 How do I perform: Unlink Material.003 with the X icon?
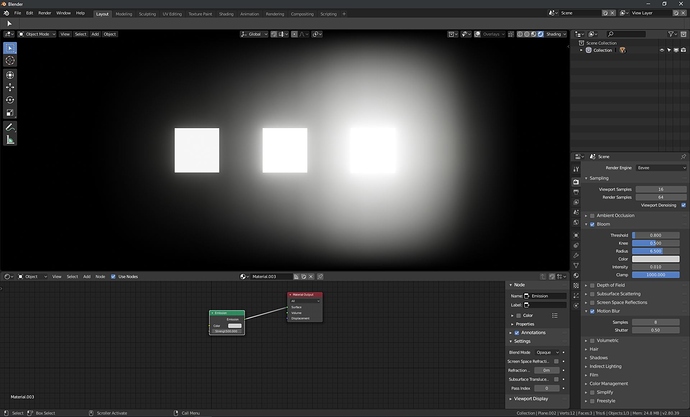point(311,277)
